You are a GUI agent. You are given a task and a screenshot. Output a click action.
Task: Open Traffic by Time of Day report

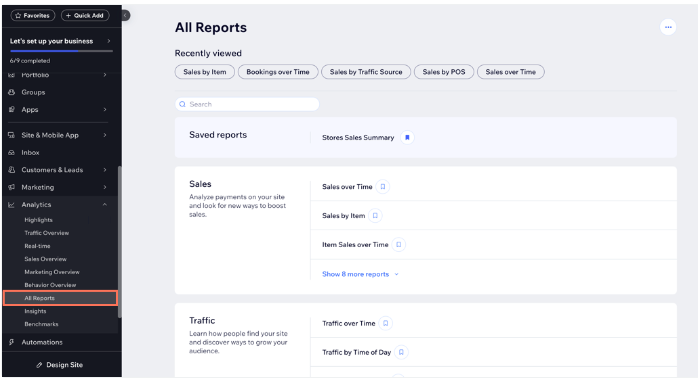point(356,352)
